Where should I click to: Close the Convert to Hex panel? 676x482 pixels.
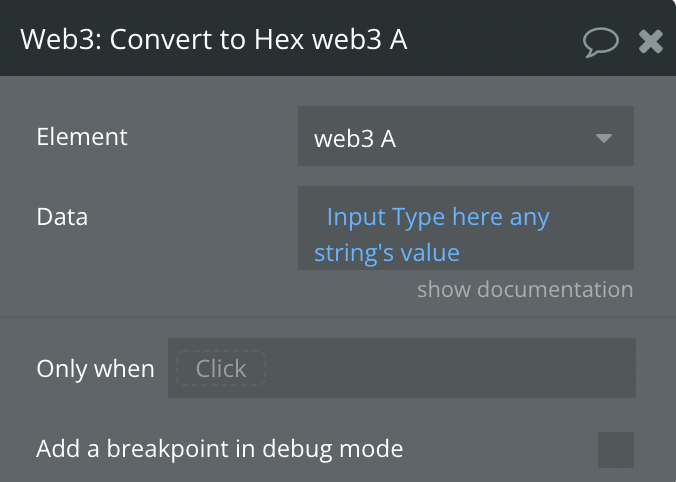[651, 40]
